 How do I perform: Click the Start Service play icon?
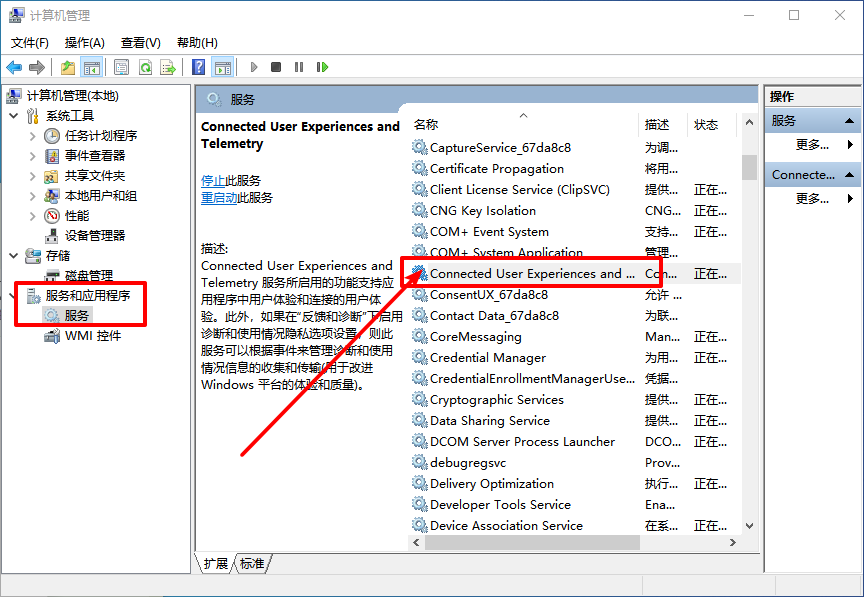[x=254, y=67]
